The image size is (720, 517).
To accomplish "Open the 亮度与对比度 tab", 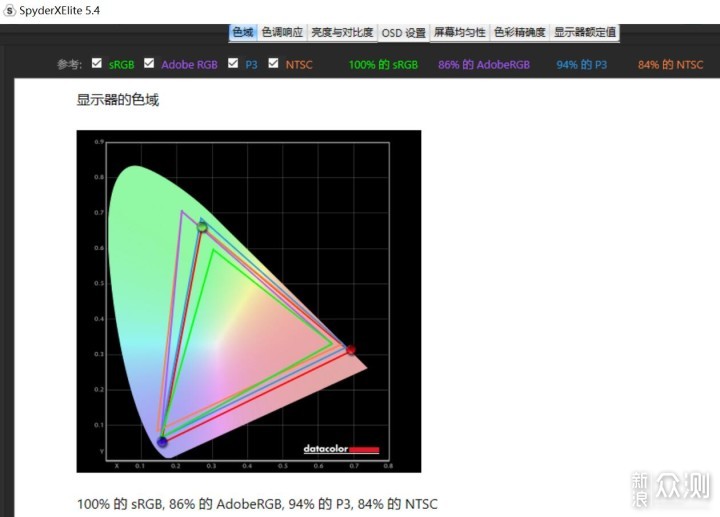I will pyautogui.click(x=342, y=32).
